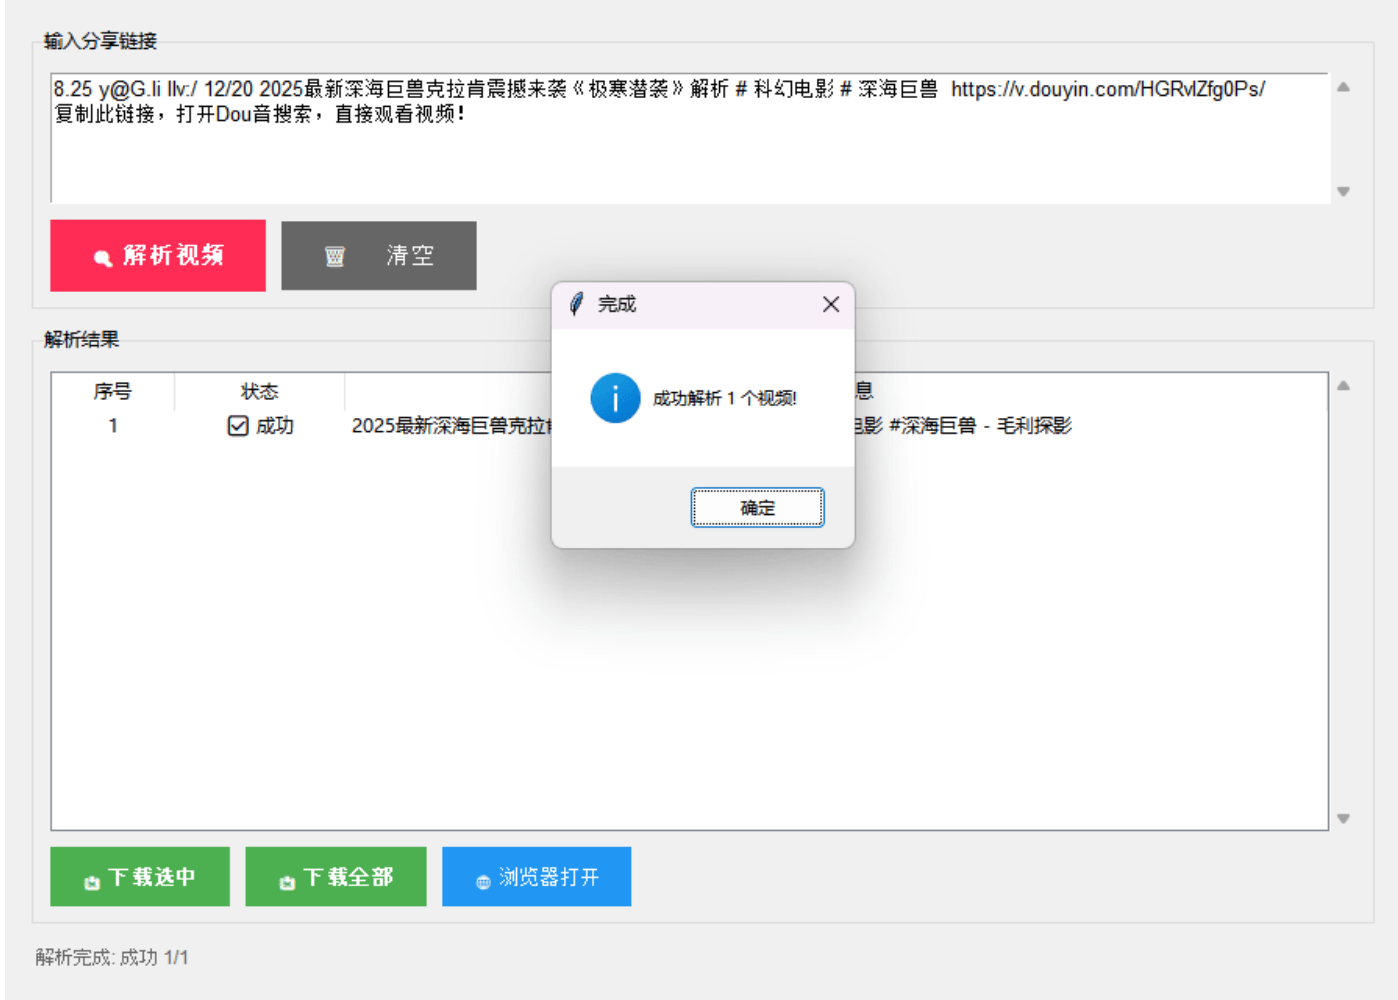Viewport: 1398px width, 1000px height.
Task: Click the magnifier icon on 解析视频 button
Action: [102, 258]
